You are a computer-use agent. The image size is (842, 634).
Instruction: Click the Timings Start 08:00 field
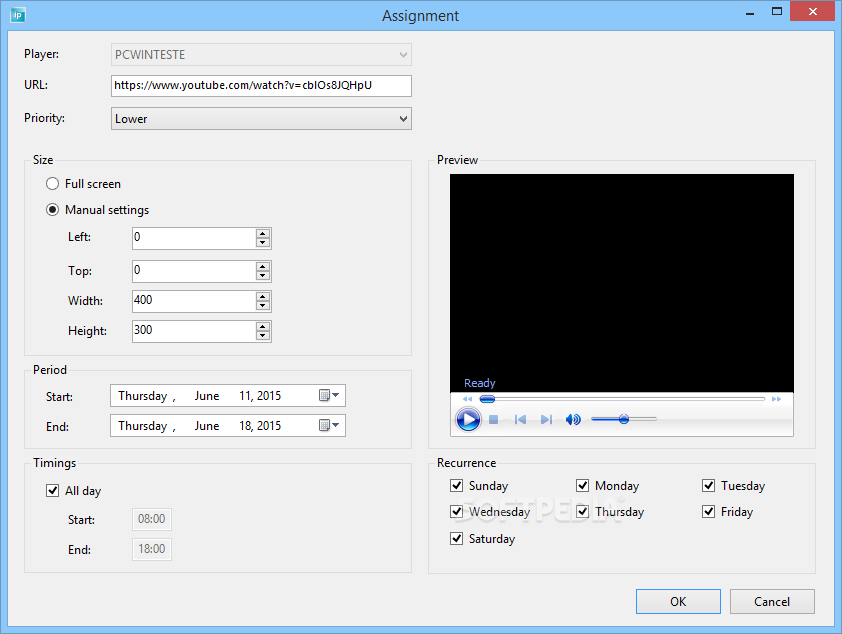tap(152, 519)
